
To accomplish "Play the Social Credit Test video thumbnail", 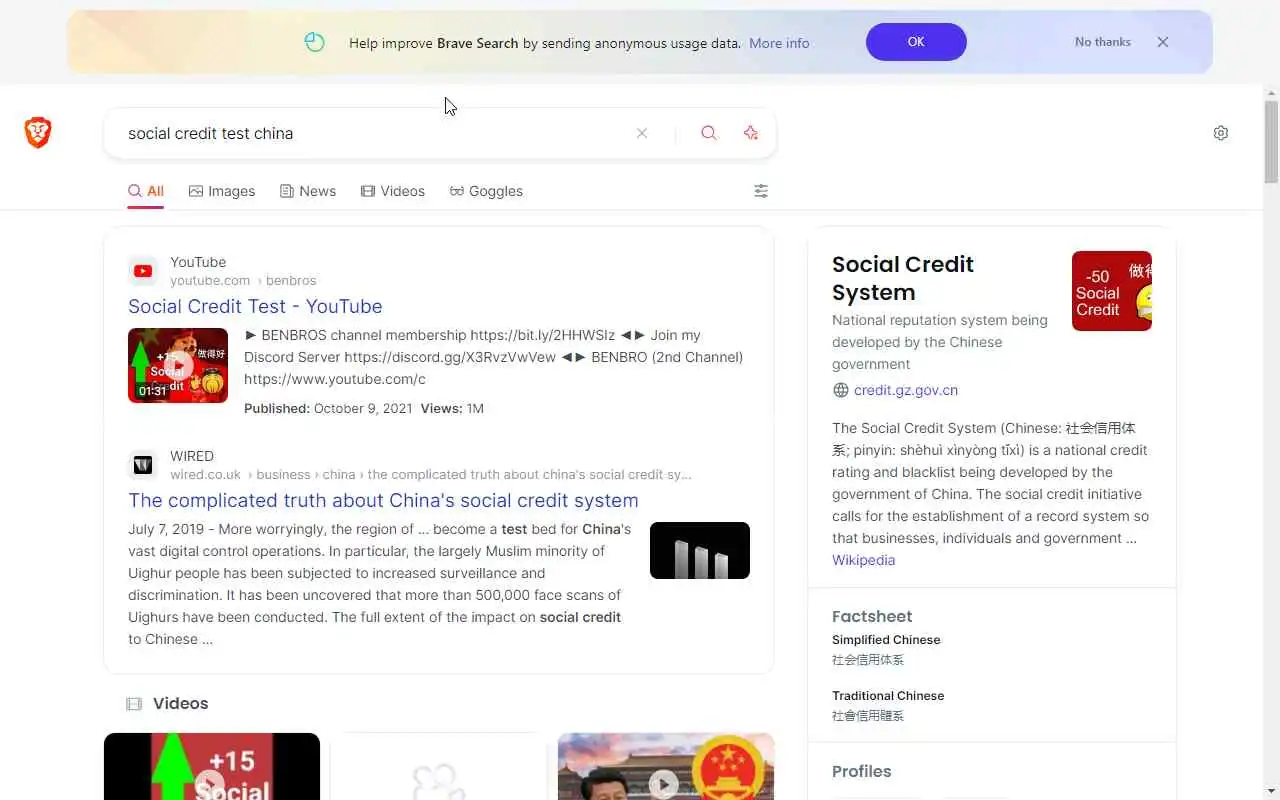I will pyautogui.click(x=178, y=365).
